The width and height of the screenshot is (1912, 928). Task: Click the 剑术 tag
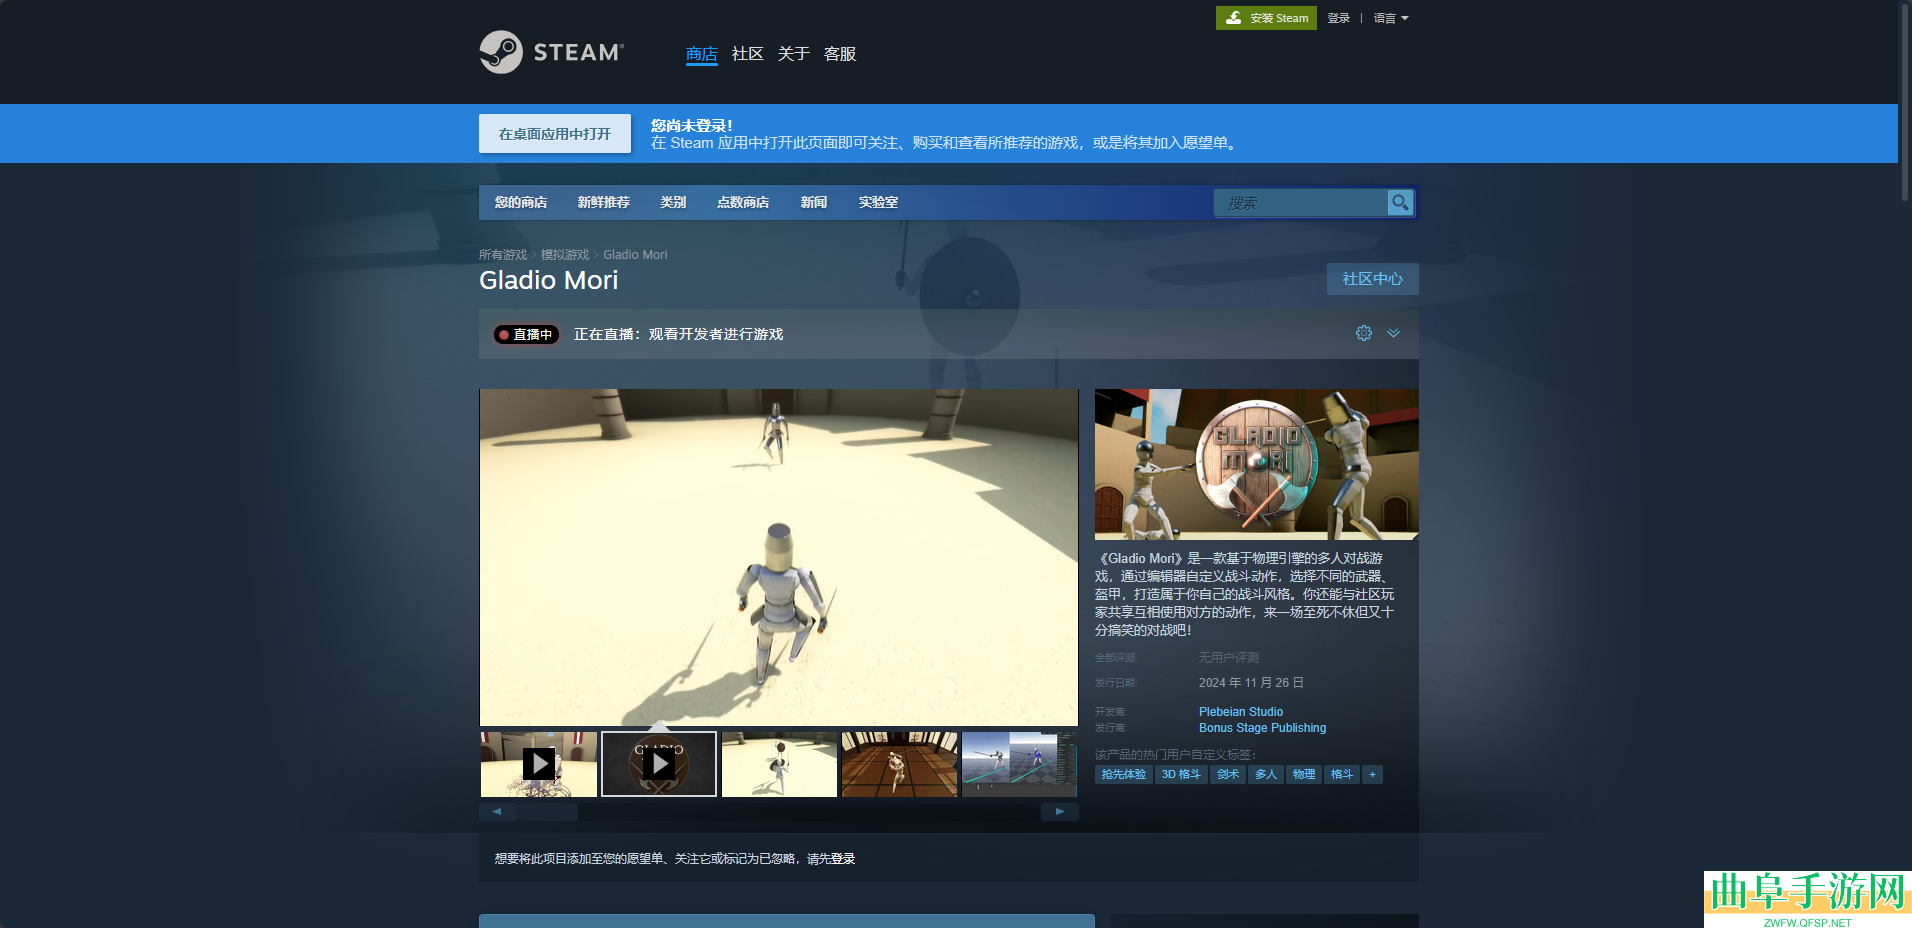pyautogui.click(x=1228, y=774)
